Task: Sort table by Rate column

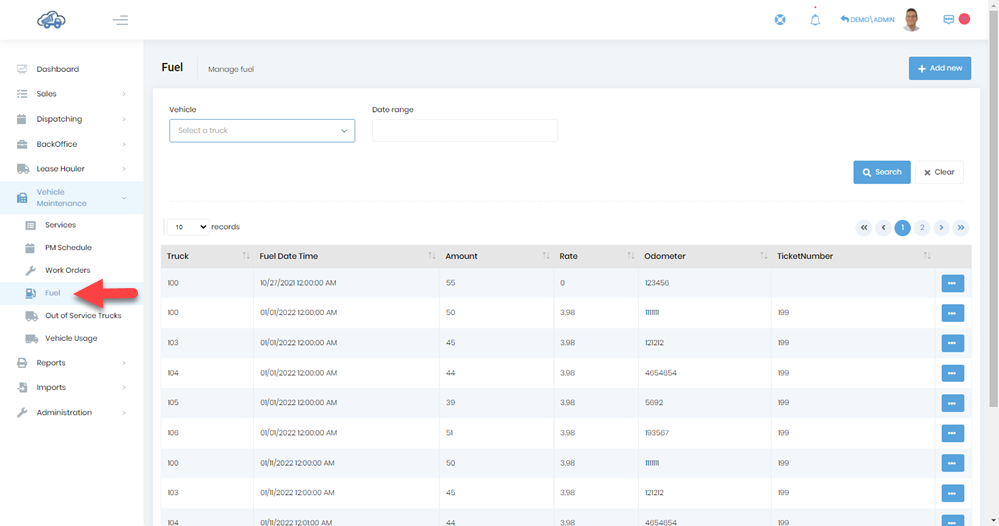Action: [596, 256]
